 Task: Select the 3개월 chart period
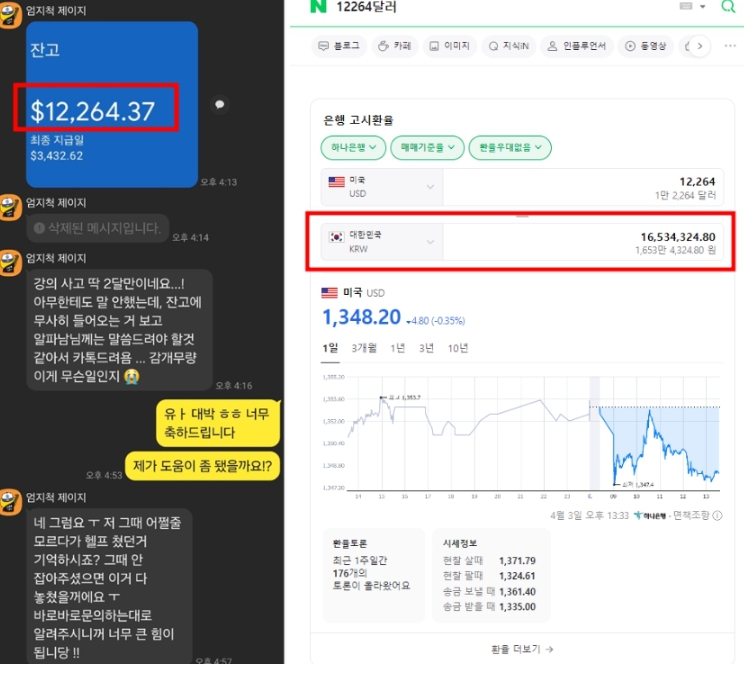pyautogui.click(x=364, y=348)
